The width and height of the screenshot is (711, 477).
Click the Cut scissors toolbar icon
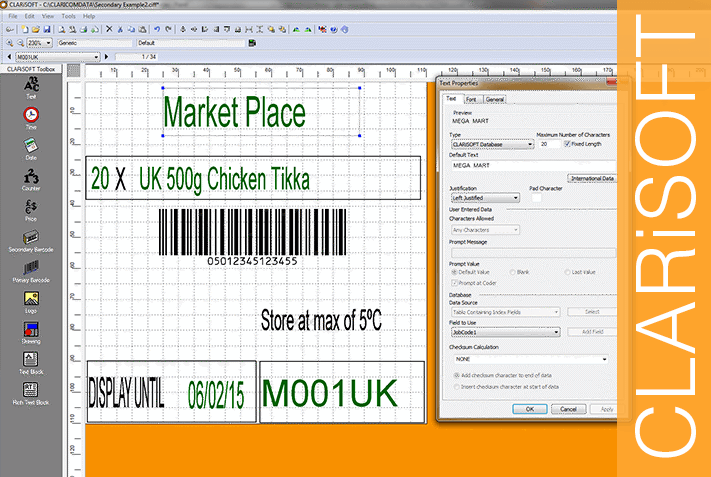(x=120, y=29)
